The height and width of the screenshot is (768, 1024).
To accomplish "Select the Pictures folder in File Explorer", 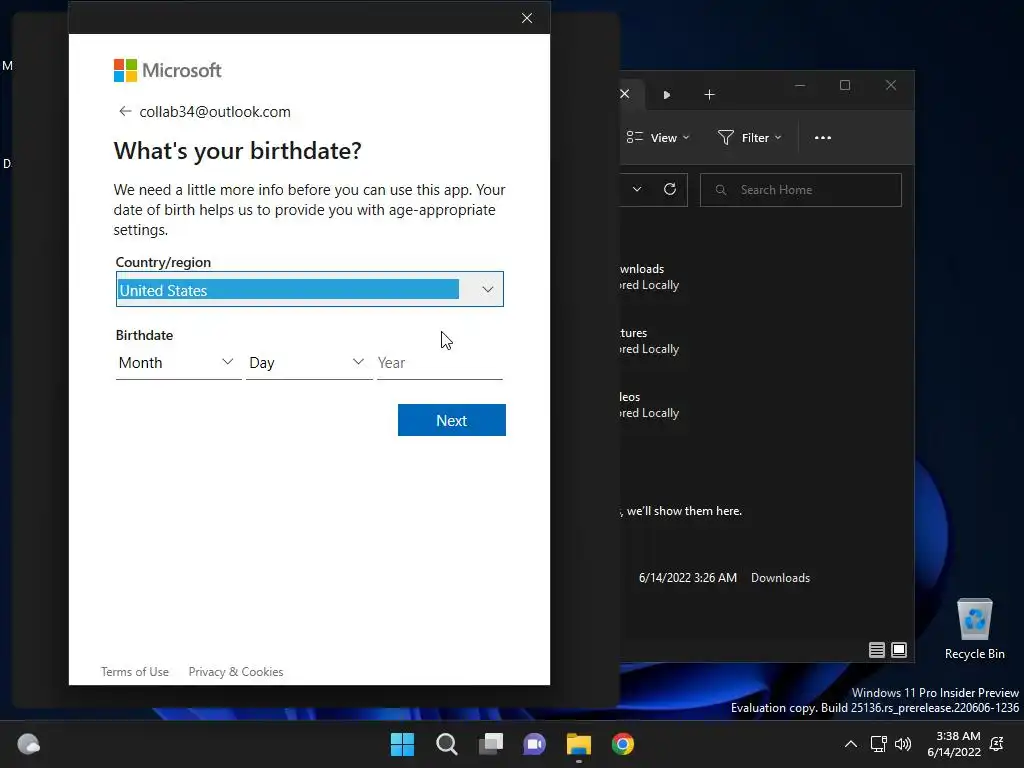I will click(x=650, y=341).
